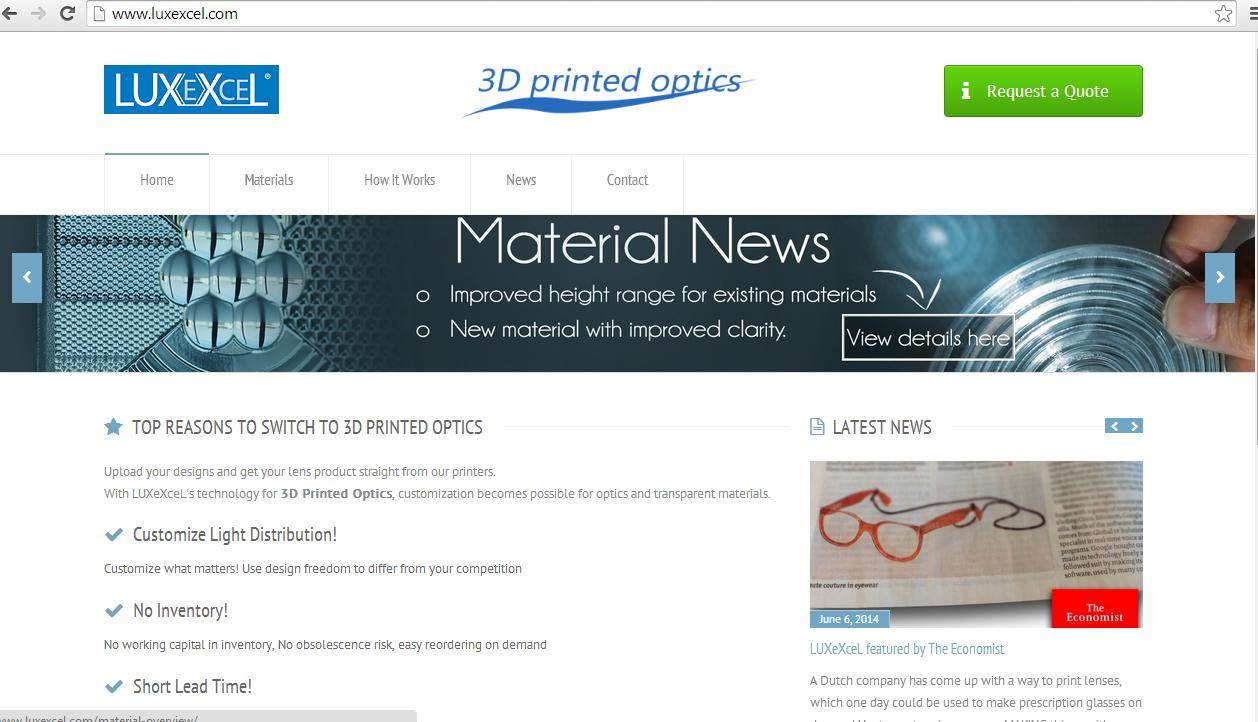Click View details here in the banner
1258x722 pixels.
928,338
